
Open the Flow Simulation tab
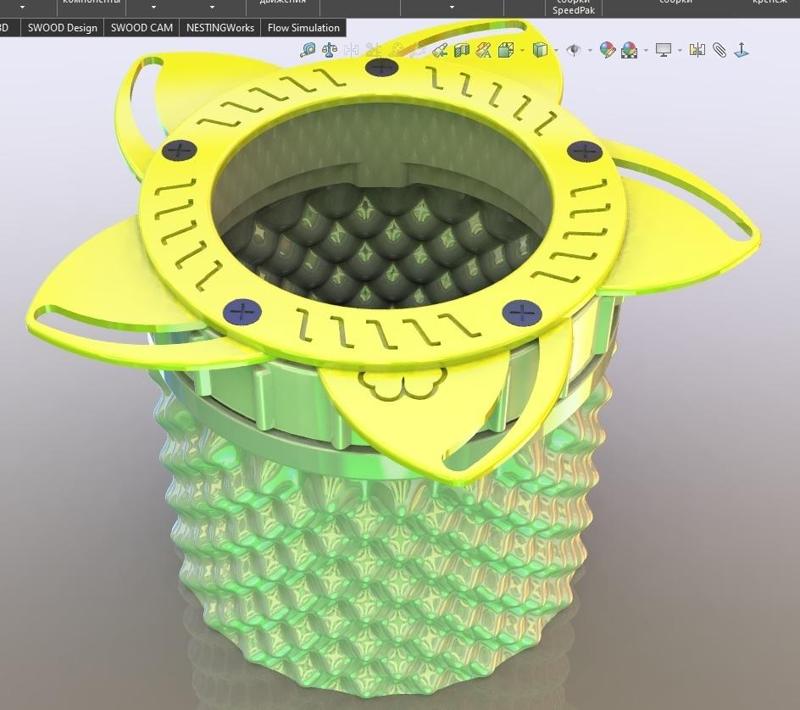(x=303, y=28)
